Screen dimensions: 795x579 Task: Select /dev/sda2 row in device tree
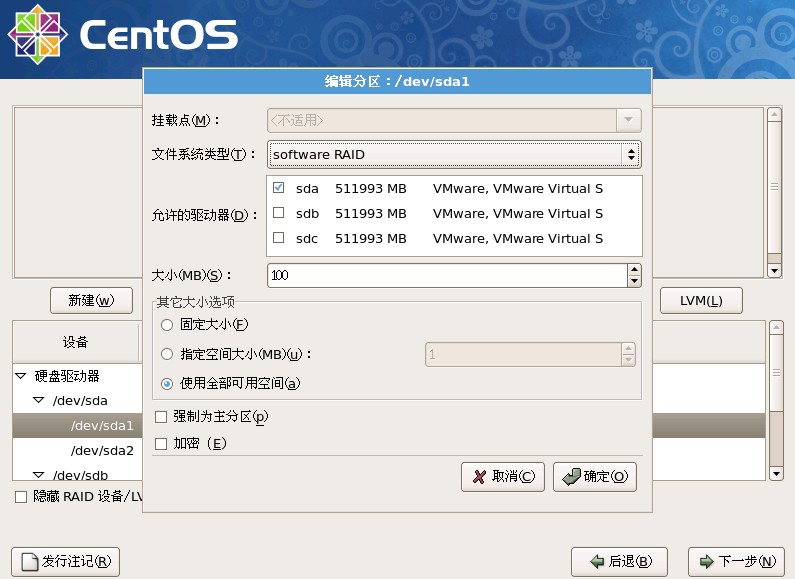[77, 450]
